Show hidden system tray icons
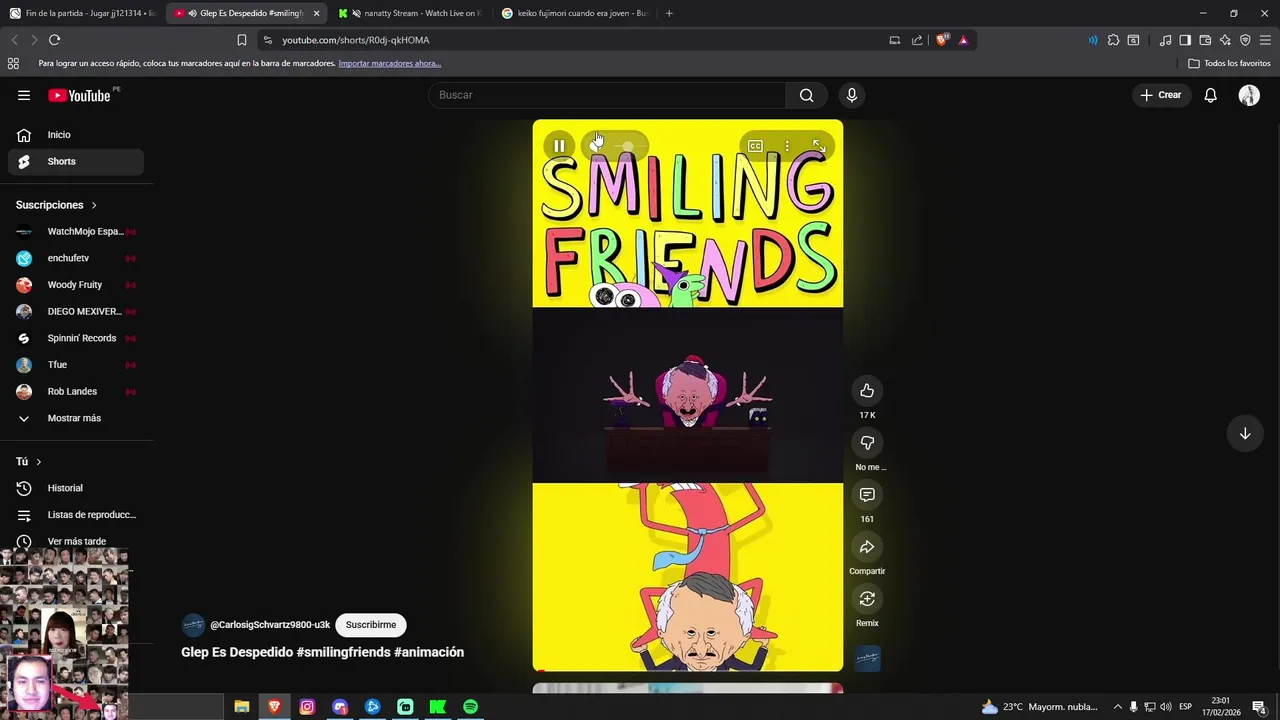Viewport: 1280px width, 720px height. click(x=1118, y=707)
